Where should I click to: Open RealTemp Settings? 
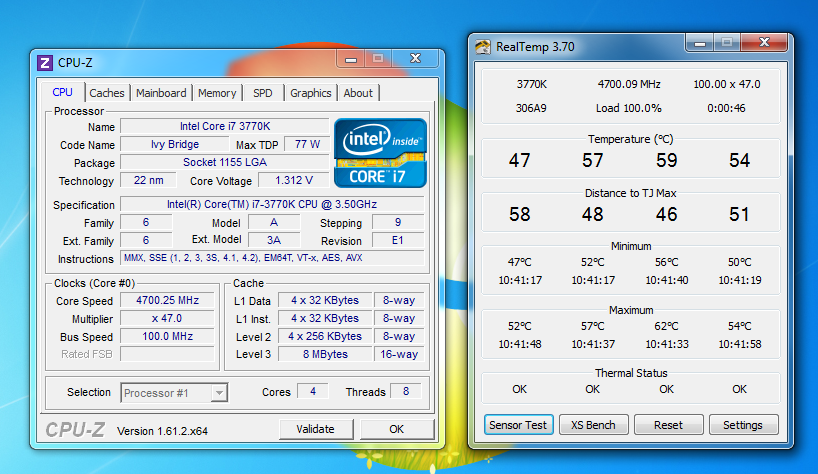(743, 425)
